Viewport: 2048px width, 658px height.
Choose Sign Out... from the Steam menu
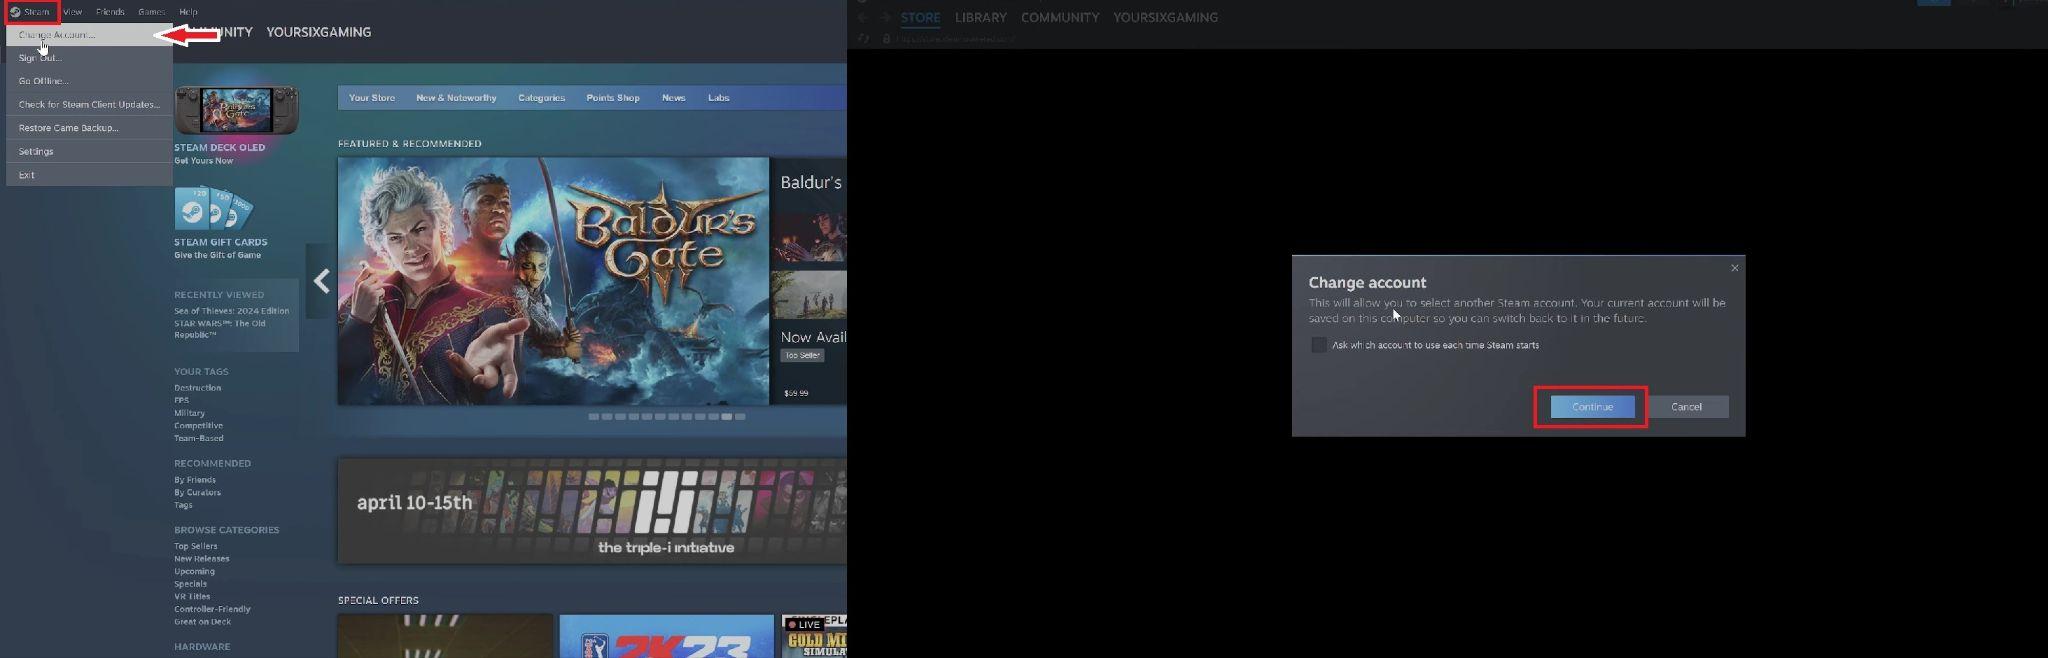click(89, 58)
